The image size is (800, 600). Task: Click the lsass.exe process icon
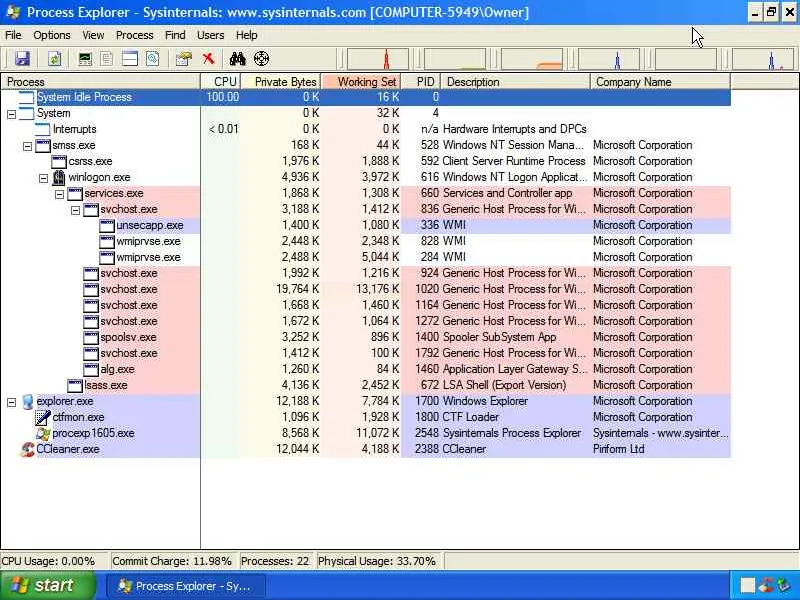point(75,386)
